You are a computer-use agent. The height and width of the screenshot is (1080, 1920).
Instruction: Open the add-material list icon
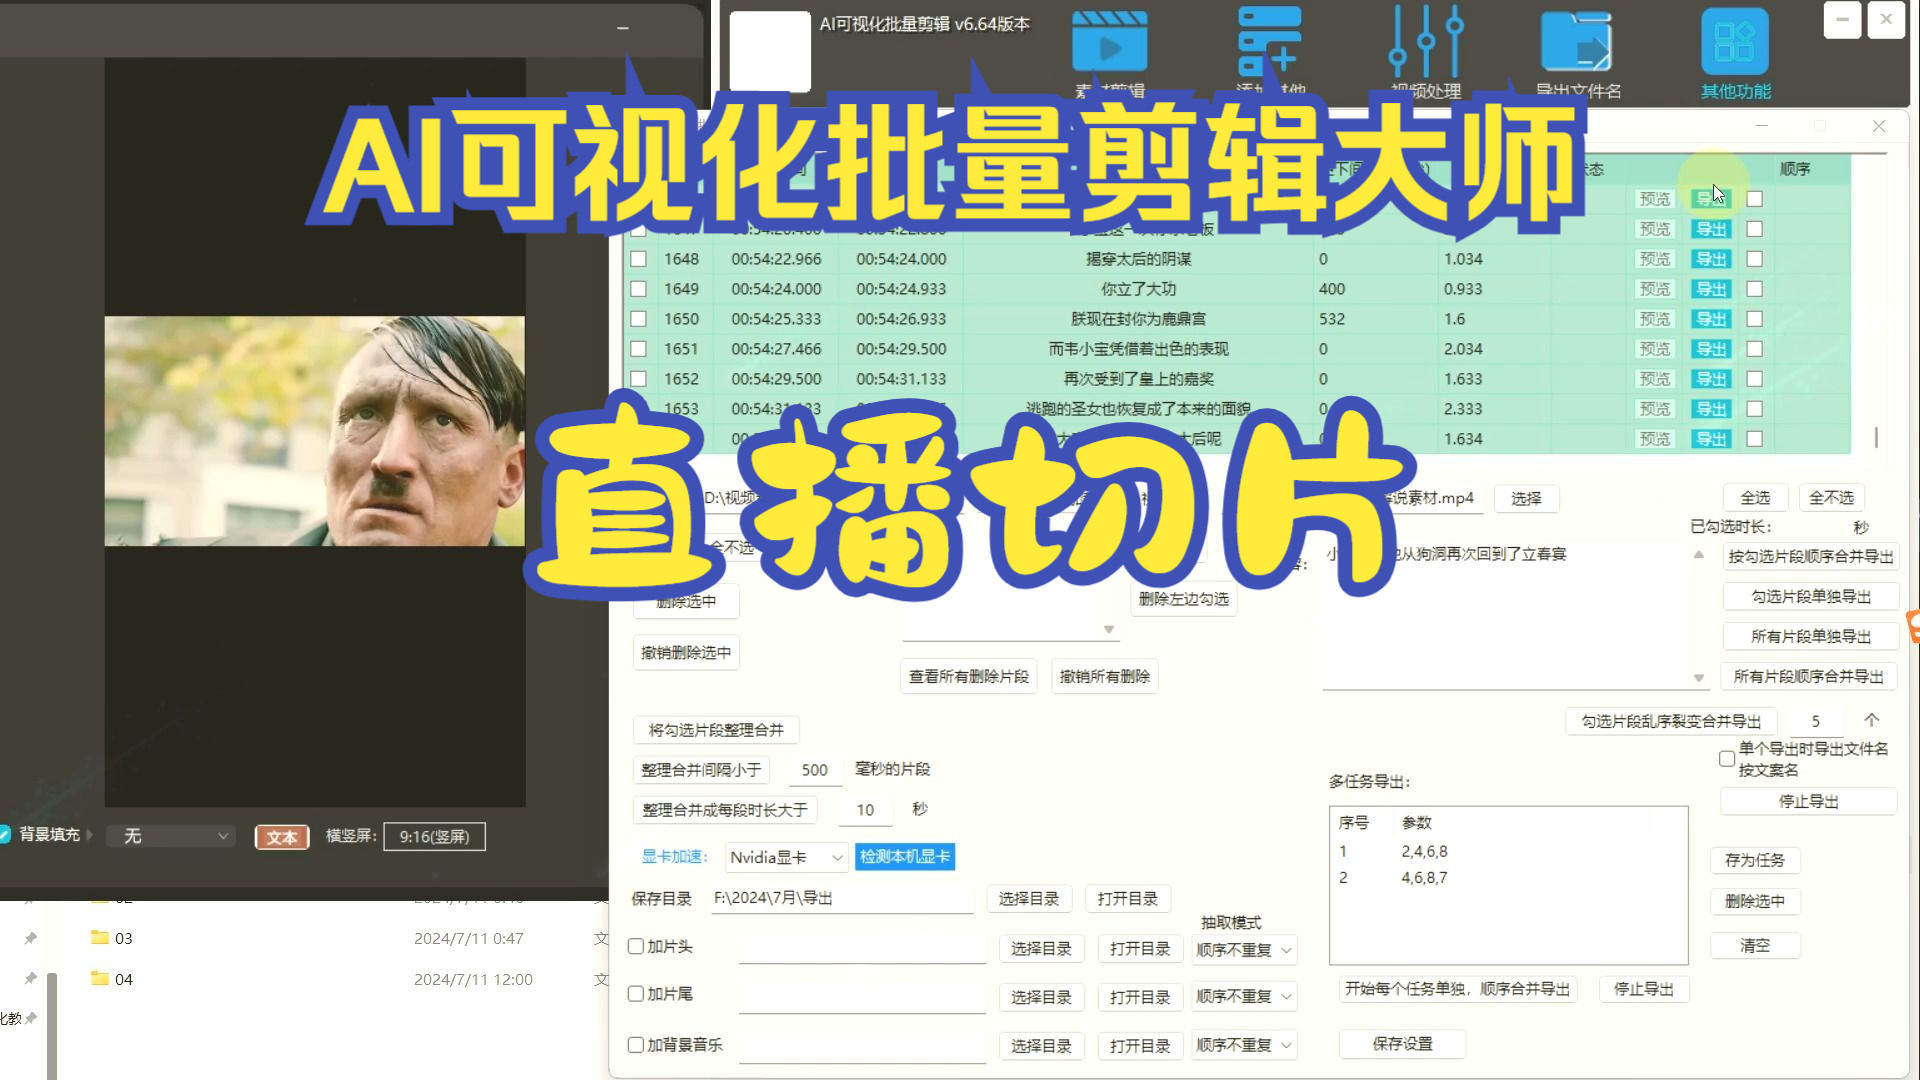pos(1270,42)
